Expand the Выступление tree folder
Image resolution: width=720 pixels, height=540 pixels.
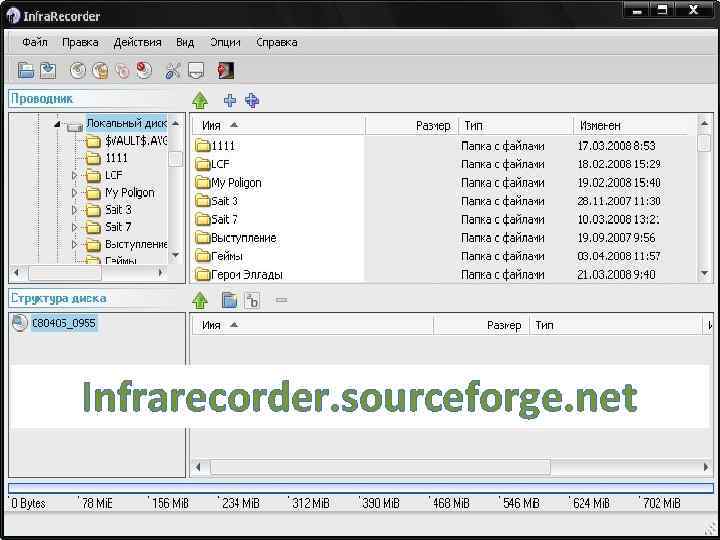(x=74, y=244)
